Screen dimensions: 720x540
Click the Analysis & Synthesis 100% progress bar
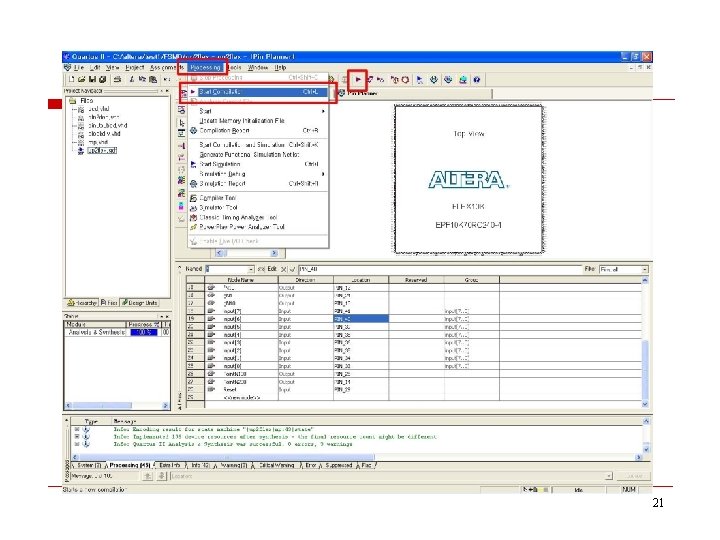point(144,332)
